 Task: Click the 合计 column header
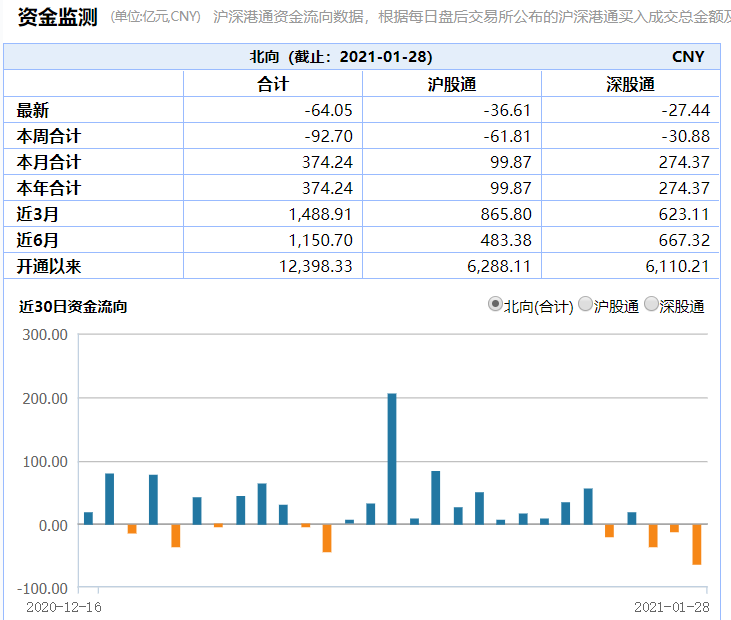(x=272, y=84)
